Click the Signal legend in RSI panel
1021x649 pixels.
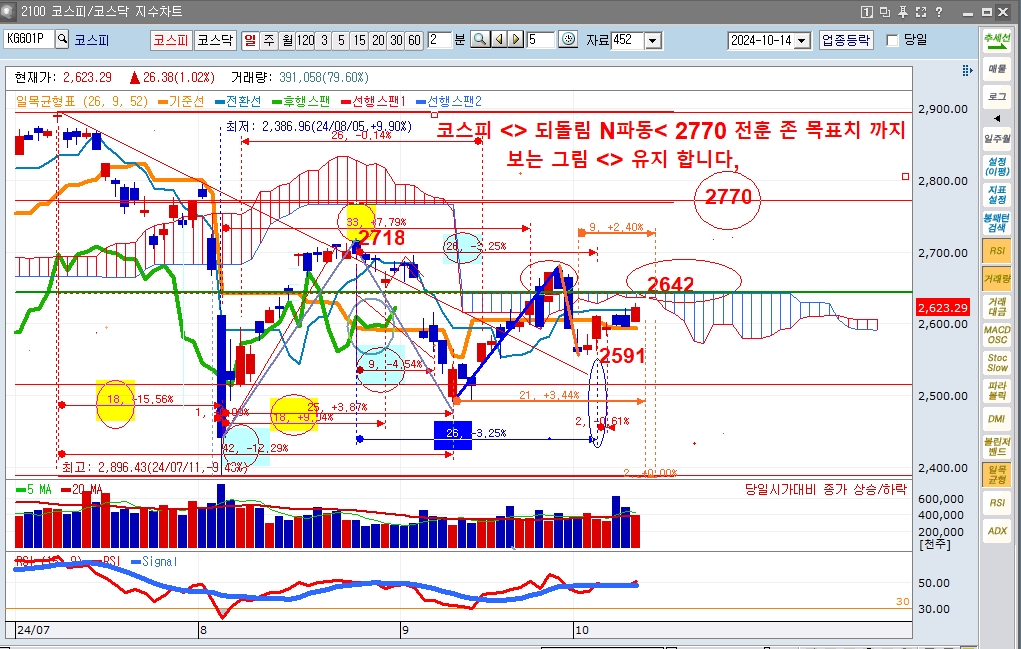(x=154, y=561)
